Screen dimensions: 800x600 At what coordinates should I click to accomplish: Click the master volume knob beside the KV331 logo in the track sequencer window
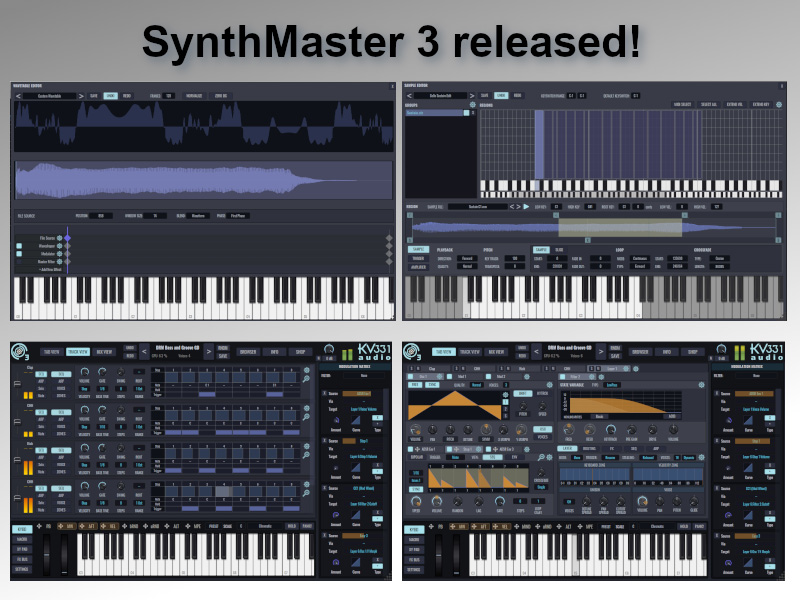(329, 349)
